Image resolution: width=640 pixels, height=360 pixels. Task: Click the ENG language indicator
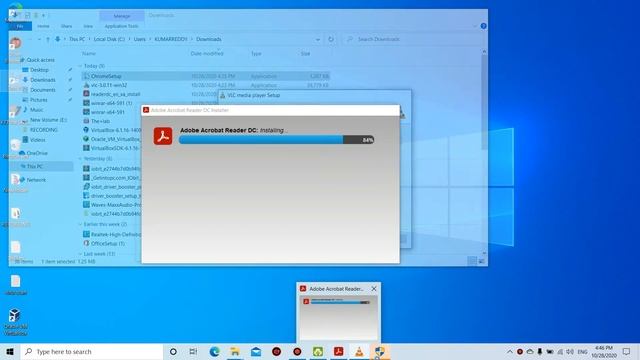582,351
